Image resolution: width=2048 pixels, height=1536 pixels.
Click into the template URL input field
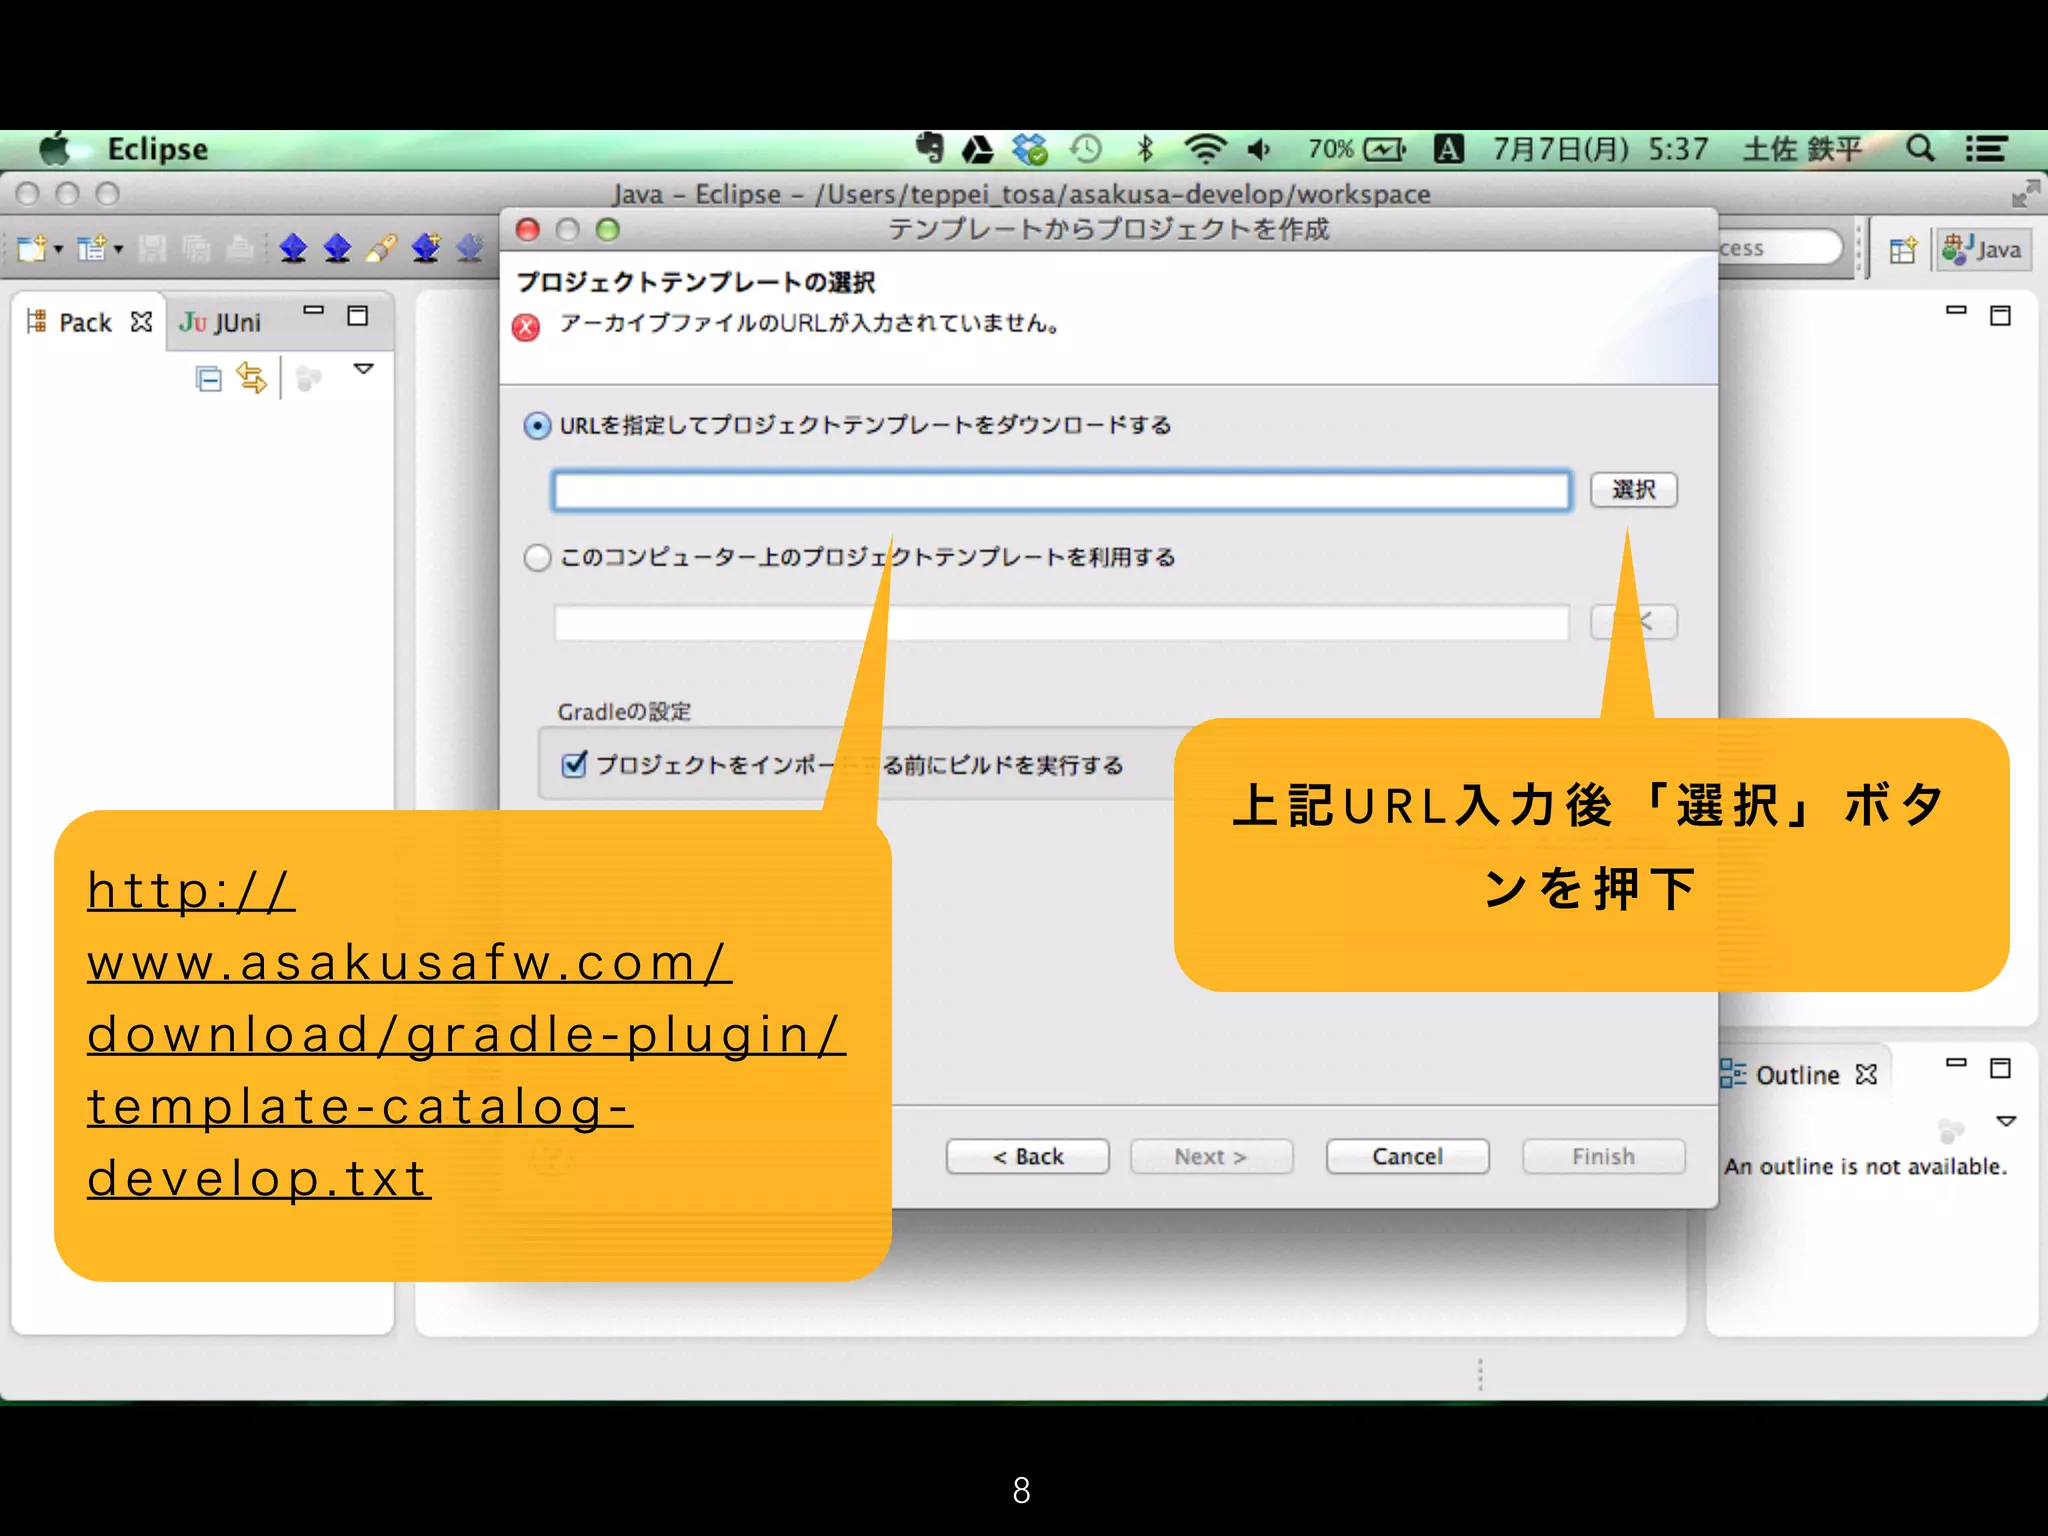click(x=1060, y=491)
